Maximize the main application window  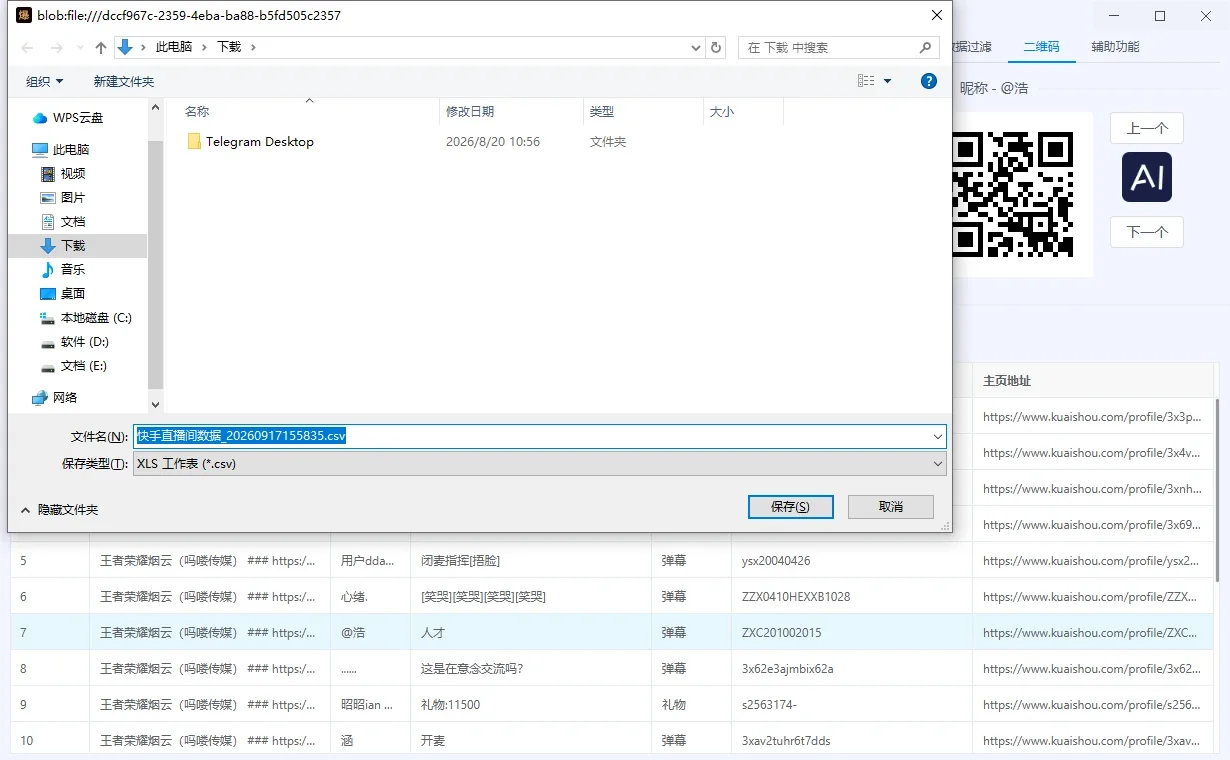[1160, 16]
